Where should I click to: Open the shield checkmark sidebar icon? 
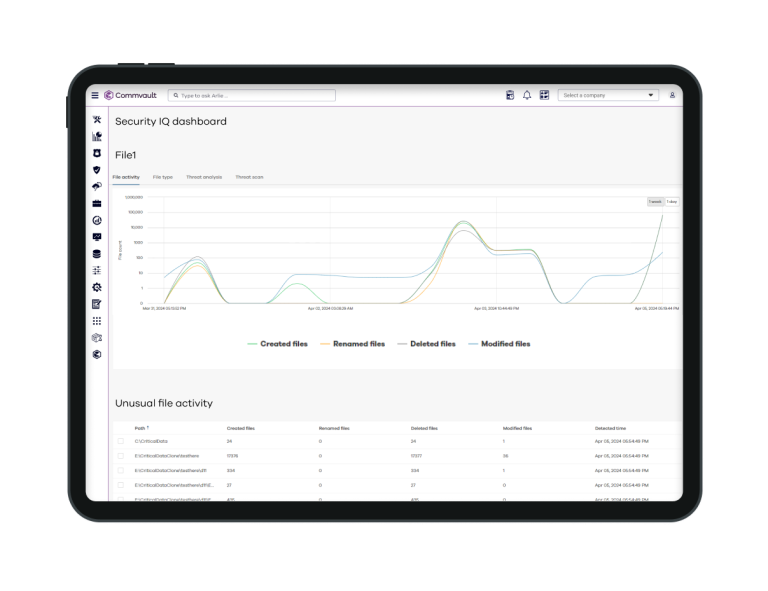point(97,170)
